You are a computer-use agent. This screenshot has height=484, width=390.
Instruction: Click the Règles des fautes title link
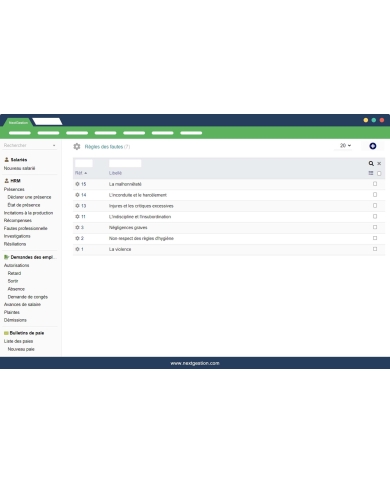point(104,147)
